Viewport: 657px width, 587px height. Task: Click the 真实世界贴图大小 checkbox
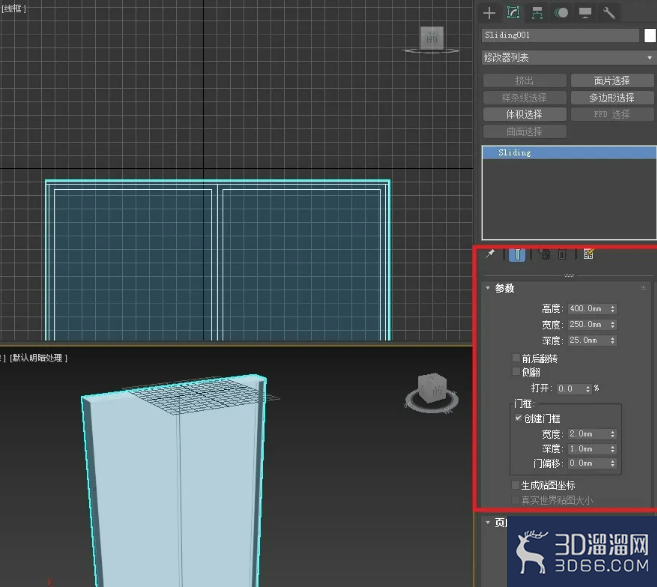tap(515, 500)
